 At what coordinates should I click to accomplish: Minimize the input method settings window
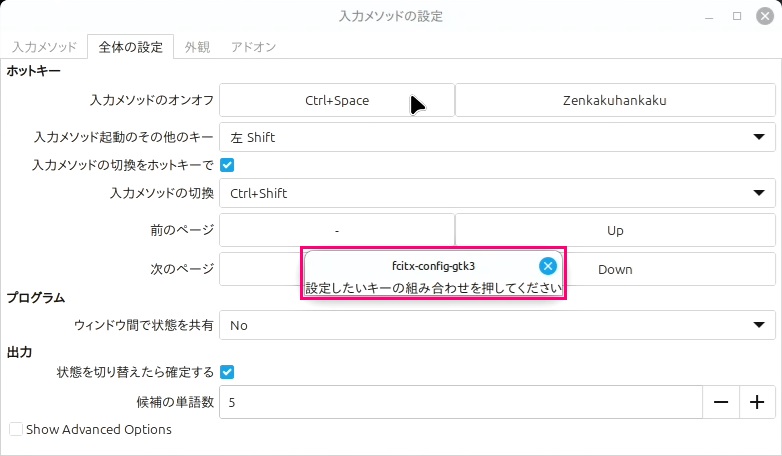[709, 16]
